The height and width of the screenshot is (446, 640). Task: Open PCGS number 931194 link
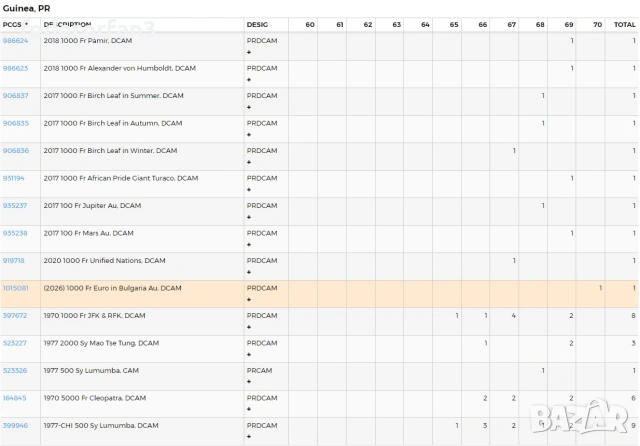pyautogui.click(x=13, y=178)
